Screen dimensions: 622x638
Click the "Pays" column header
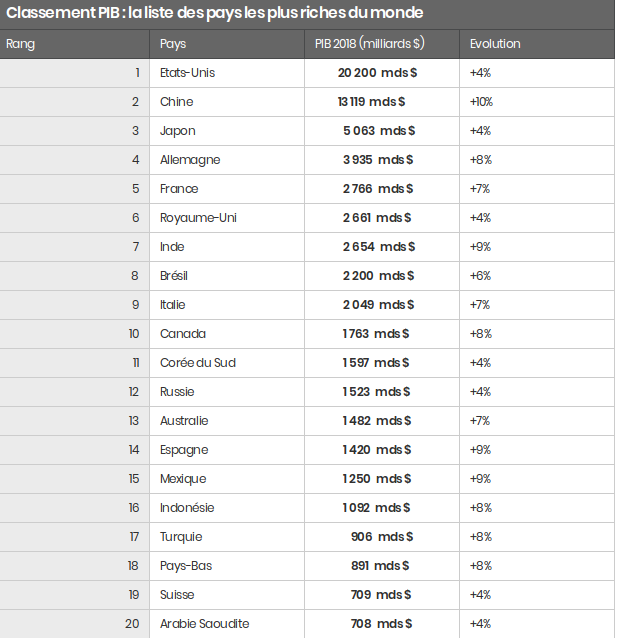(173, 44)
